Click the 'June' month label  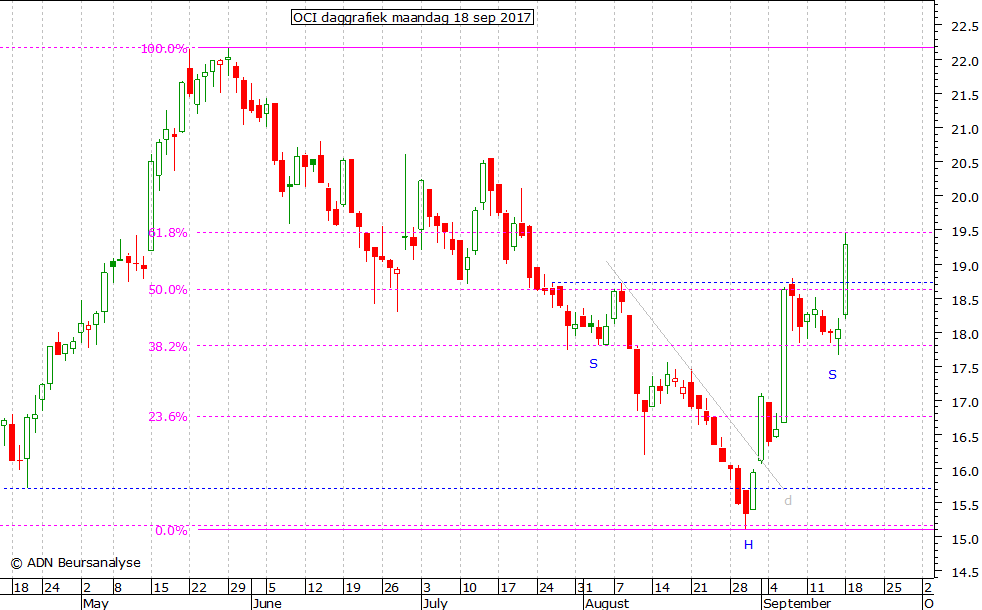point(267,603)
